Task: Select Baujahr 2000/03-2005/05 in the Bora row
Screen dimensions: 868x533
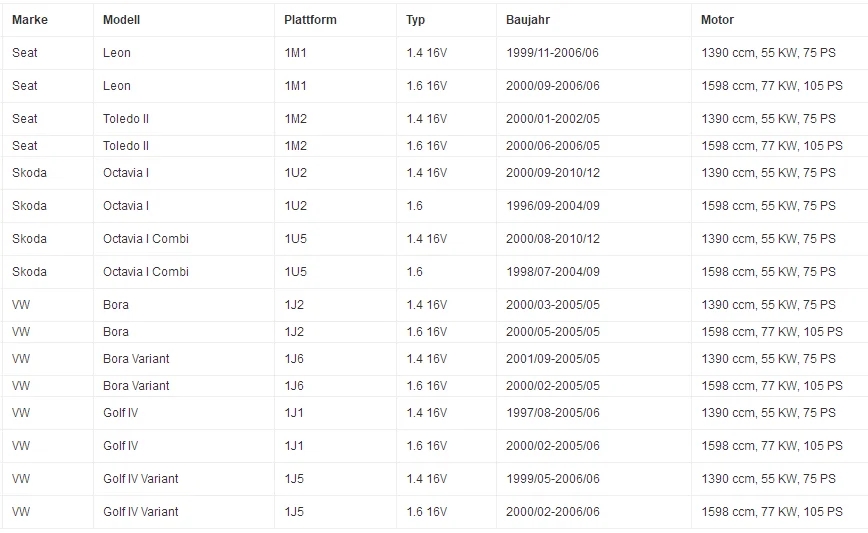Action: tap(552, 305)
